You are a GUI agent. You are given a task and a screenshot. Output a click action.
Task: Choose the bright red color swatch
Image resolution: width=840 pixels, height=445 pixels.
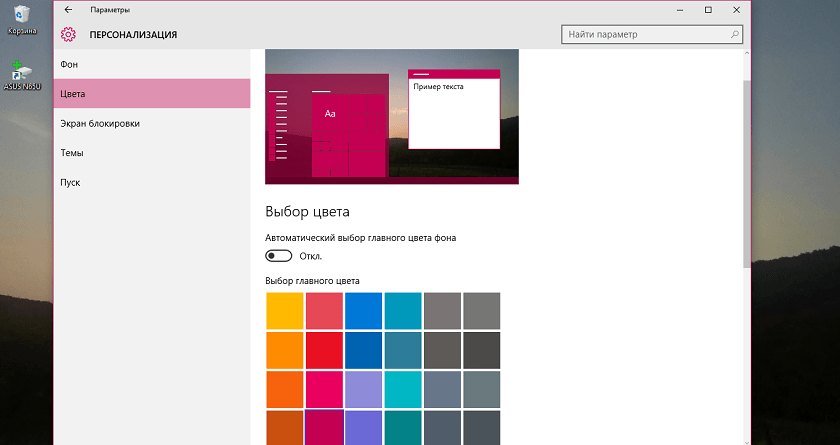click(x=324, y=350)
